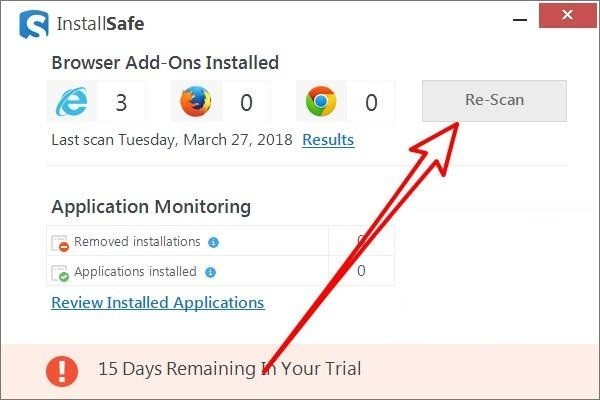Open the Results link
Viewport: 600px width, 400px height.
328,139
